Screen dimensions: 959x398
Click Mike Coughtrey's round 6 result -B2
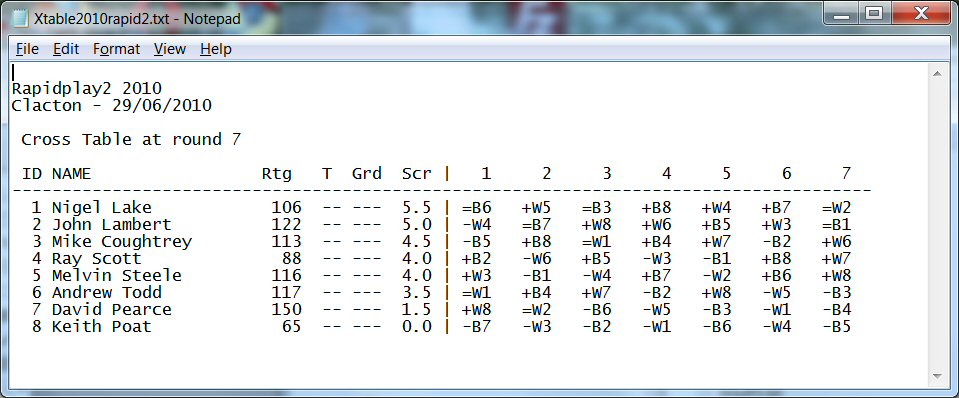coord(777,241)
